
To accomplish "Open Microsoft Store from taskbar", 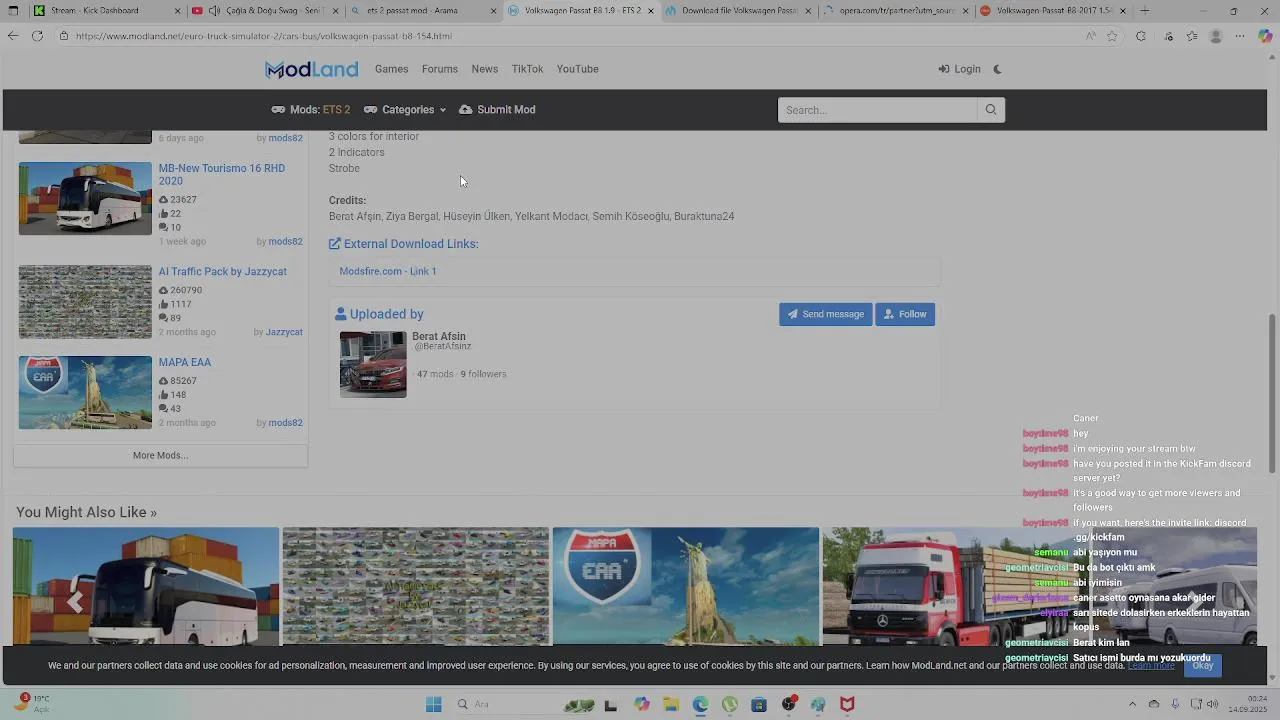I will (x=759, y=704).
